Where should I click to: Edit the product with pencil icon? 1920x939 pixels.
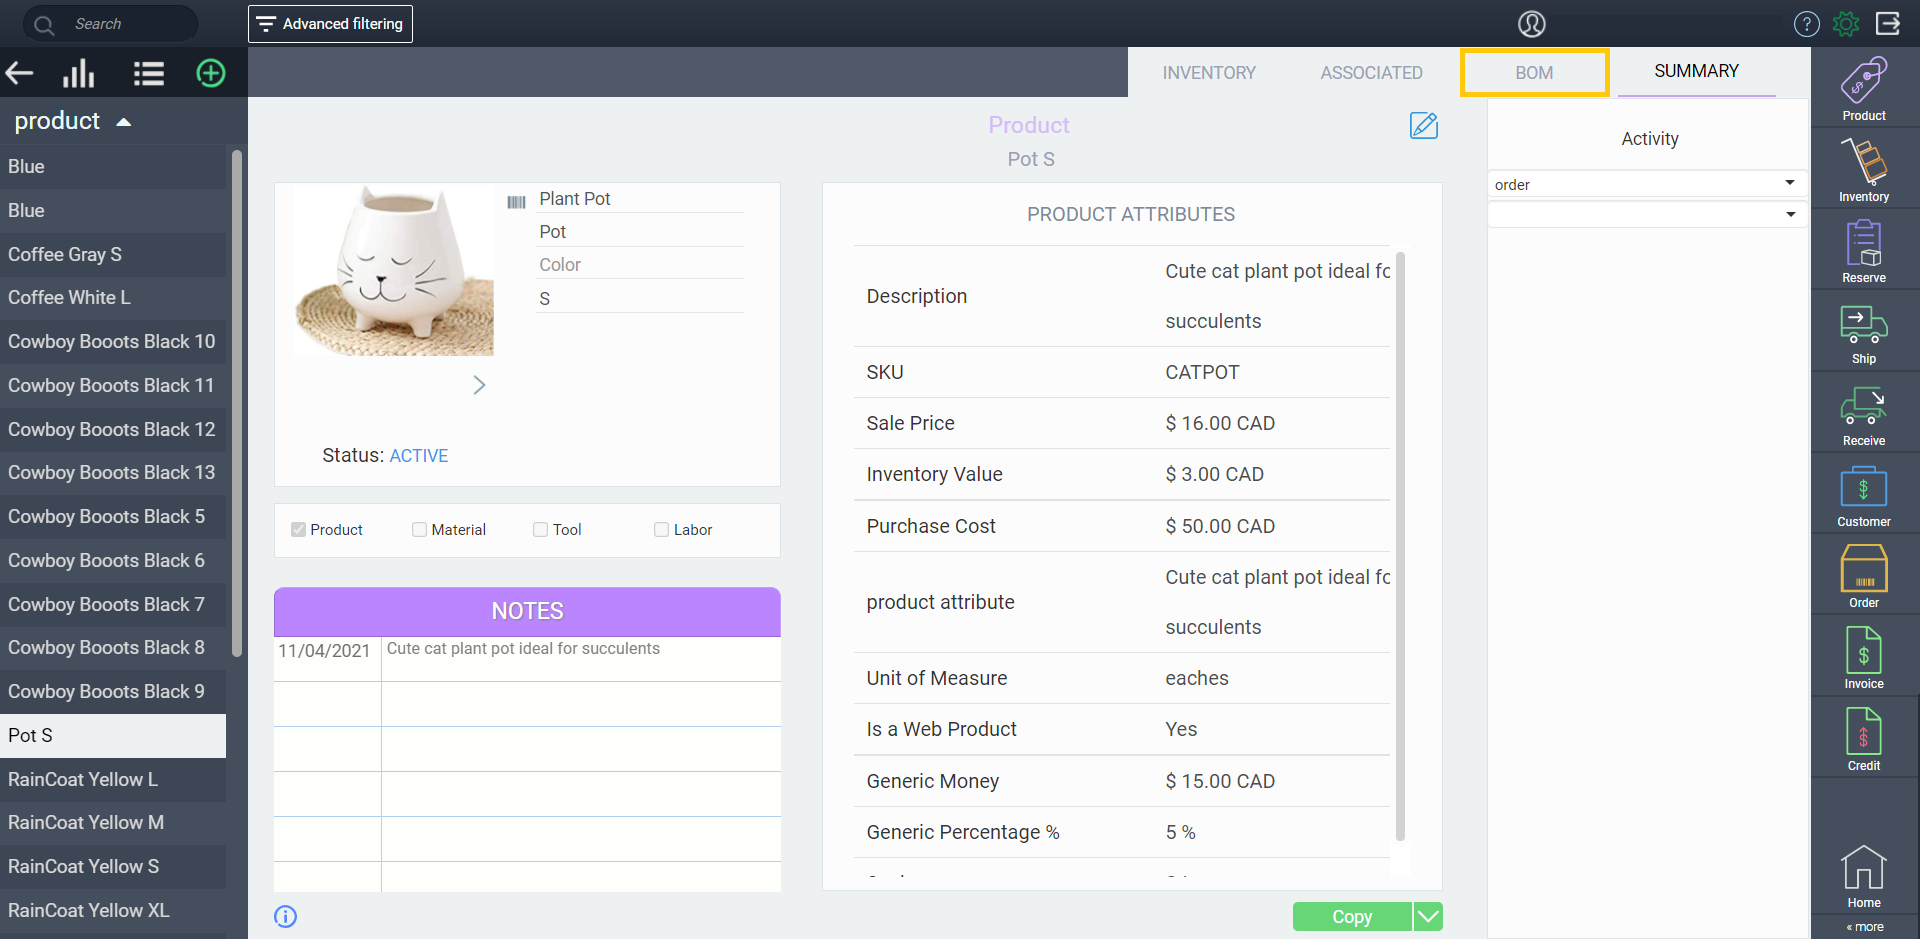[1424, 126]
